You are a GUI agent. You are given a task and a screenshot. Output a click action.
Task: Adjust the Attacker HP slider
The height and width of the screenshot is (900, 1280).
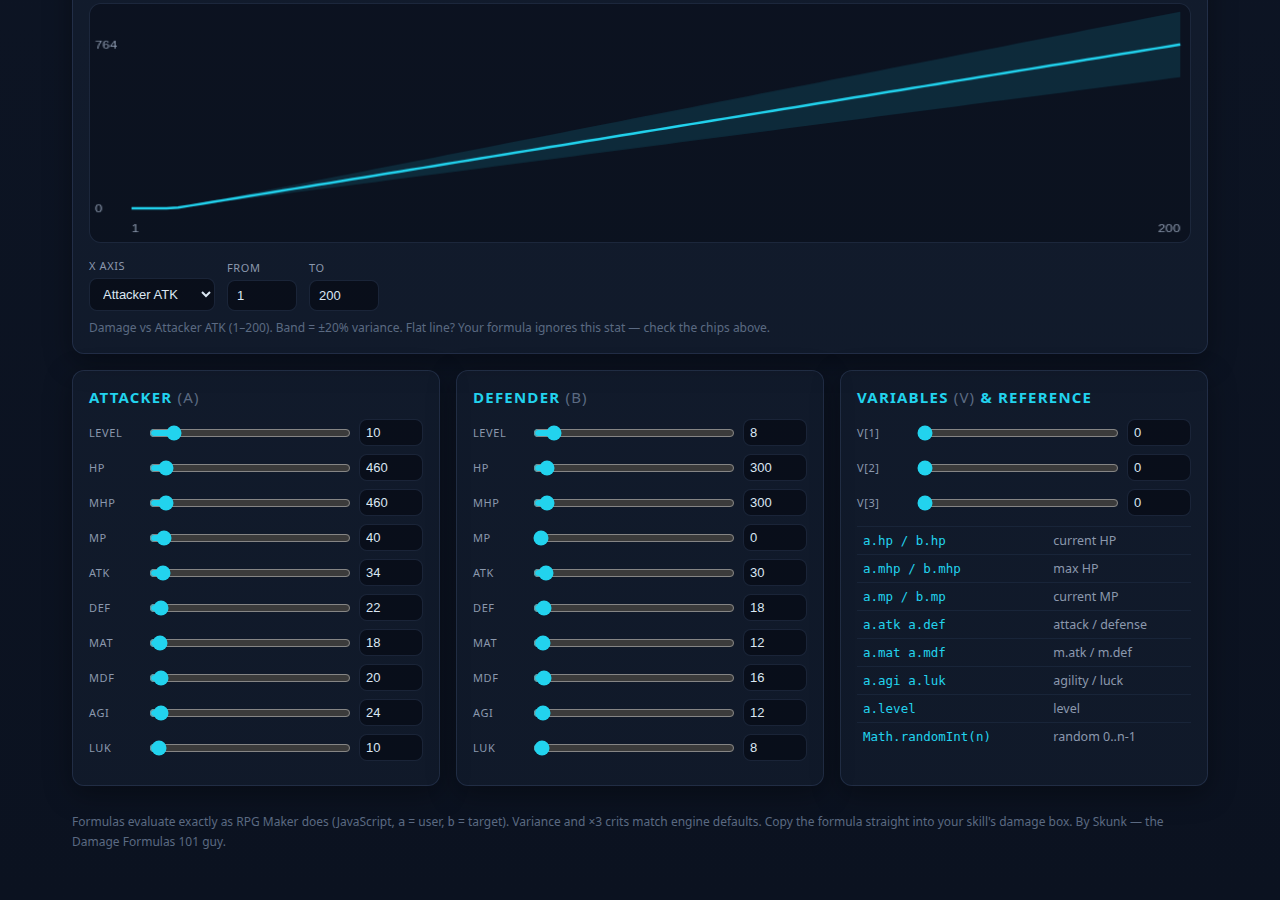(x=250, y=468)
